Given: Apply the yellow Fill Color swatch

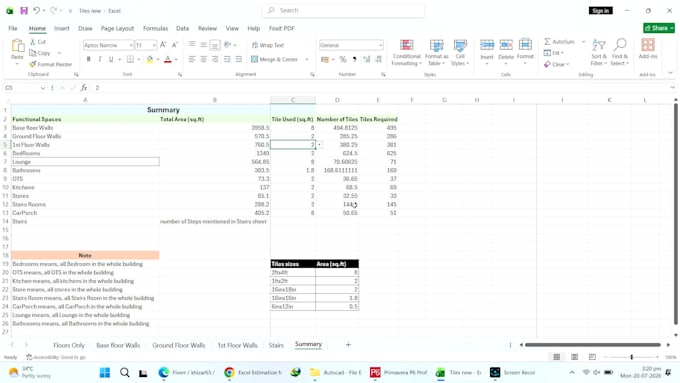Looking at the screenshot, I should pos(150,59).
